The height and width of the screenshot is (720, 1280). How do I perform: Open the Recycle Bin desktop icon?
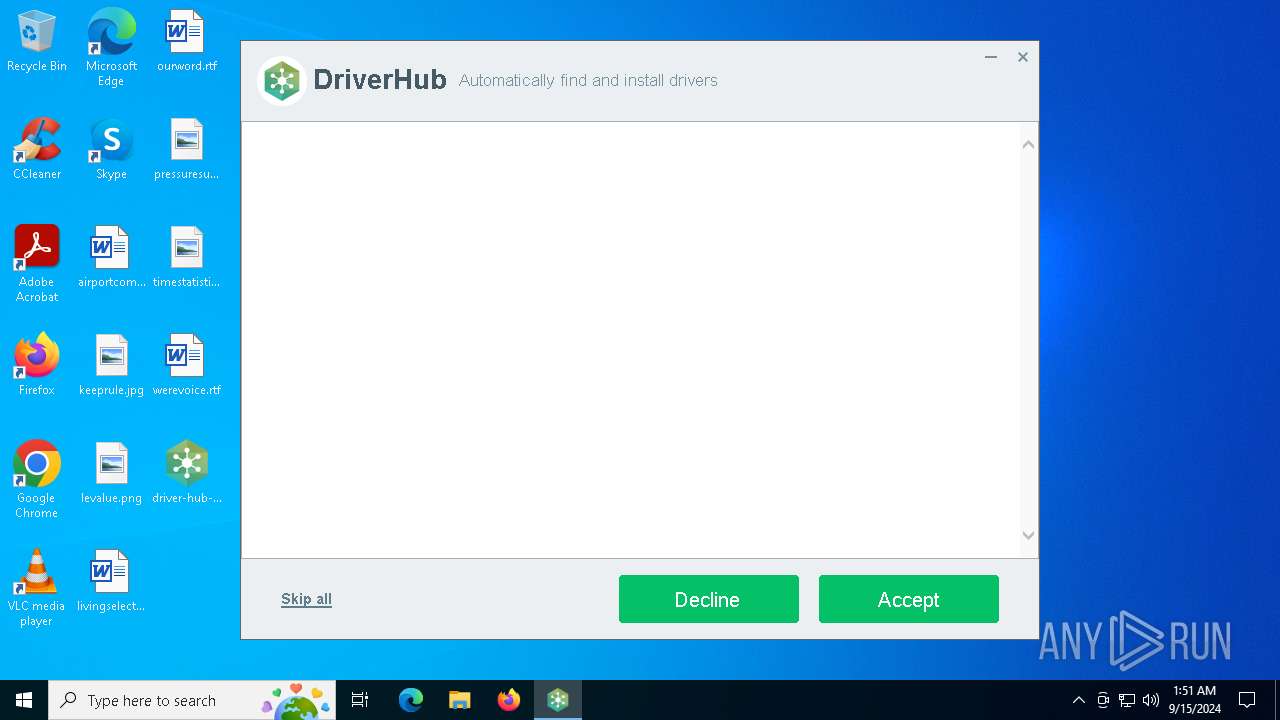click(x=37, y=42)
